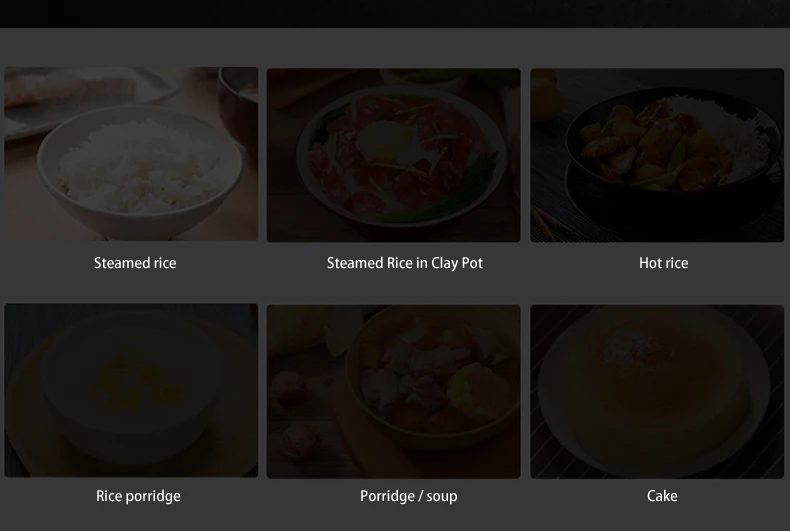Select the "Hot rice" caption
The height and width of the screenshot is (531, 790).
click(x=664, y=263)
